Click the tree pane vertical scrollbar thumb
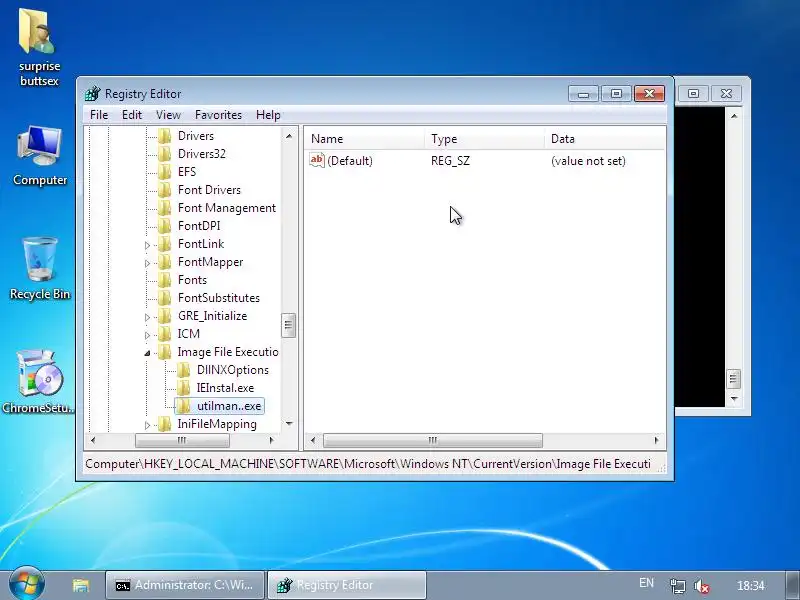Viewport: 800px width, 600px height. pyautogui.click(x=288, y=325)
